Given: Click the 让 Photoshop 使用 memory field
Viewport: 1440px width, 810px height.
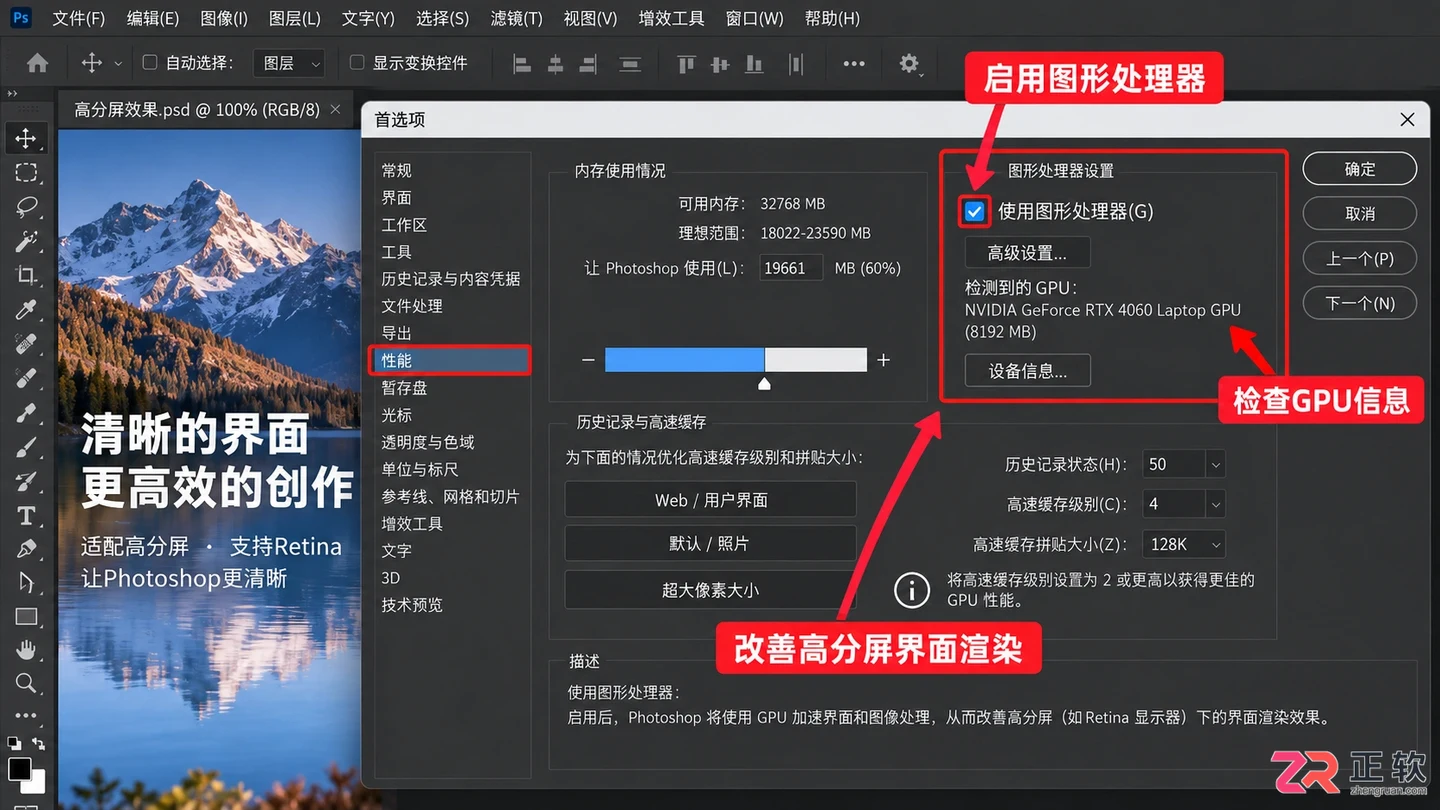Looking at the screenshot, I should [x=791, y=268].
